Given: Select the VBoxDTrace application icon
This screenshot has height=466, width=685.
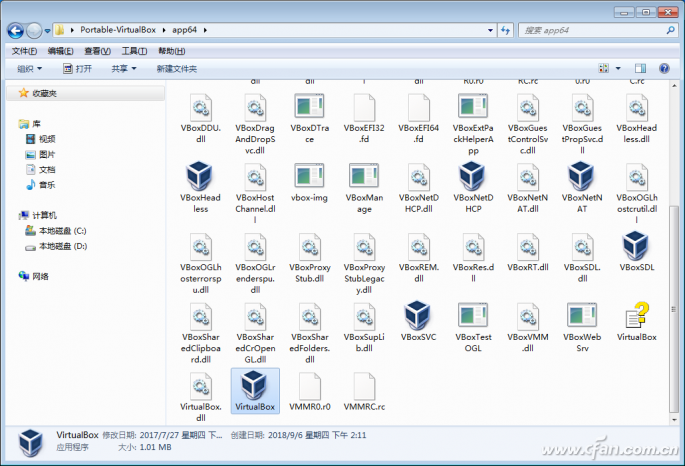Looking at the screenshot, I should click(x=309, y=106).
